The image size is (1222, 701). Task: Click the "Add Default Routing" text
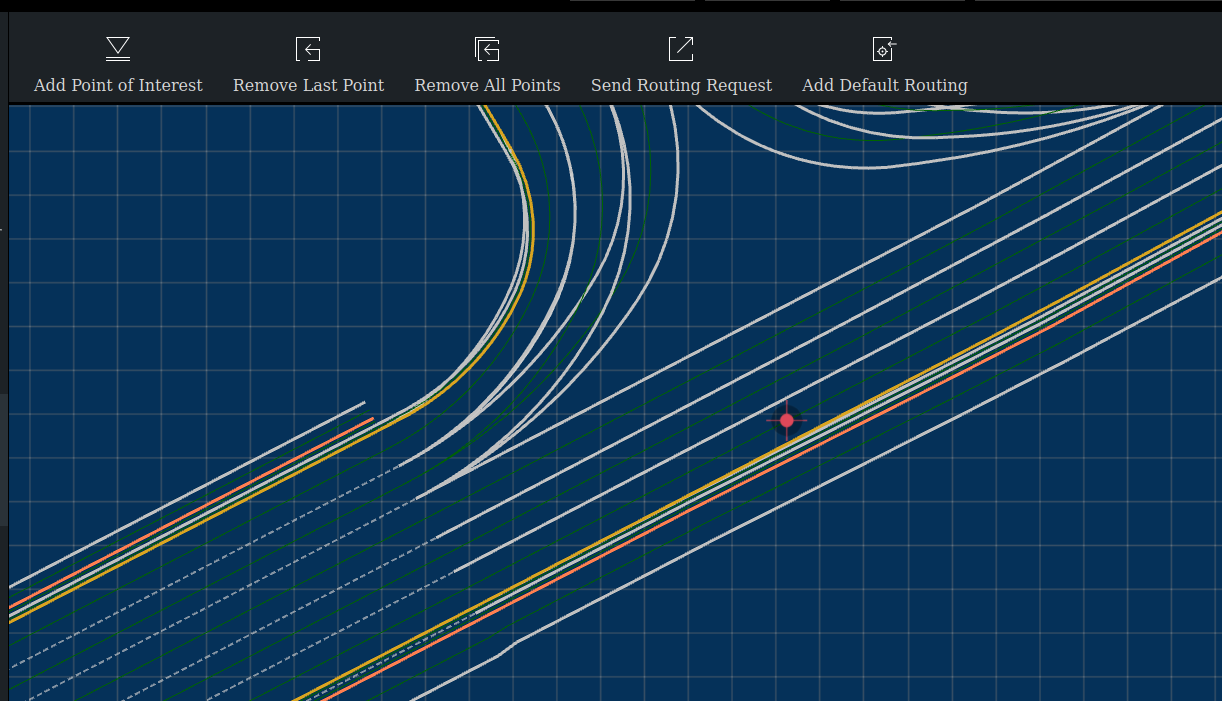[884, 85]
